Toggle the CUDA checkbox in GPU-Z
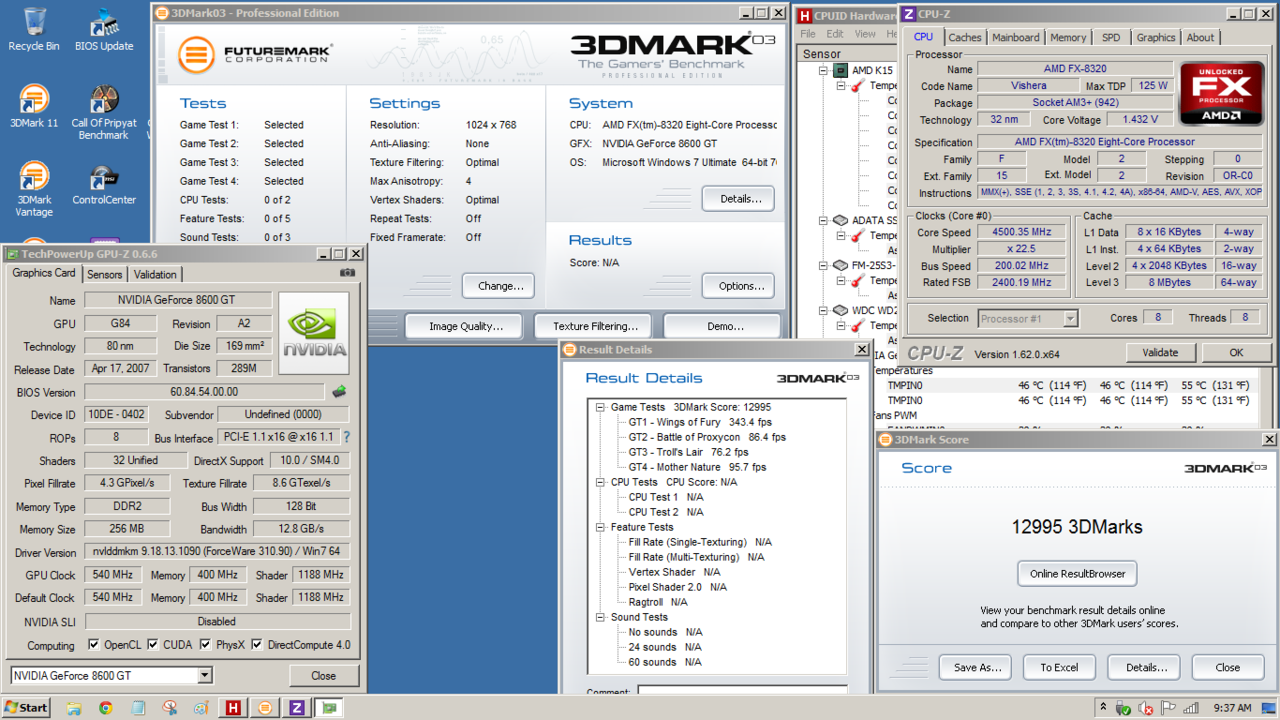 (x=153, y=645)
